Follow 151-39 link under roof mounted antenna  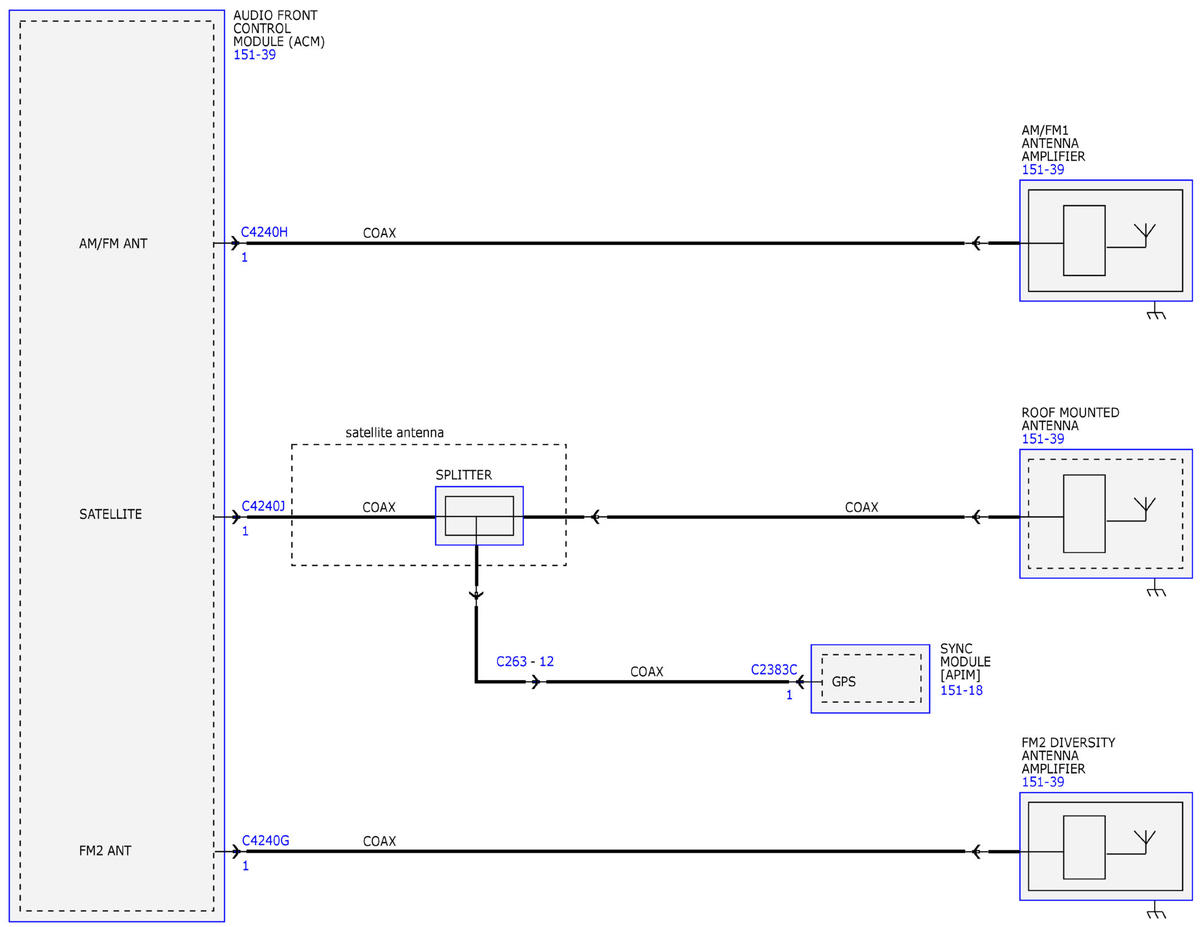coord(1042,439)
